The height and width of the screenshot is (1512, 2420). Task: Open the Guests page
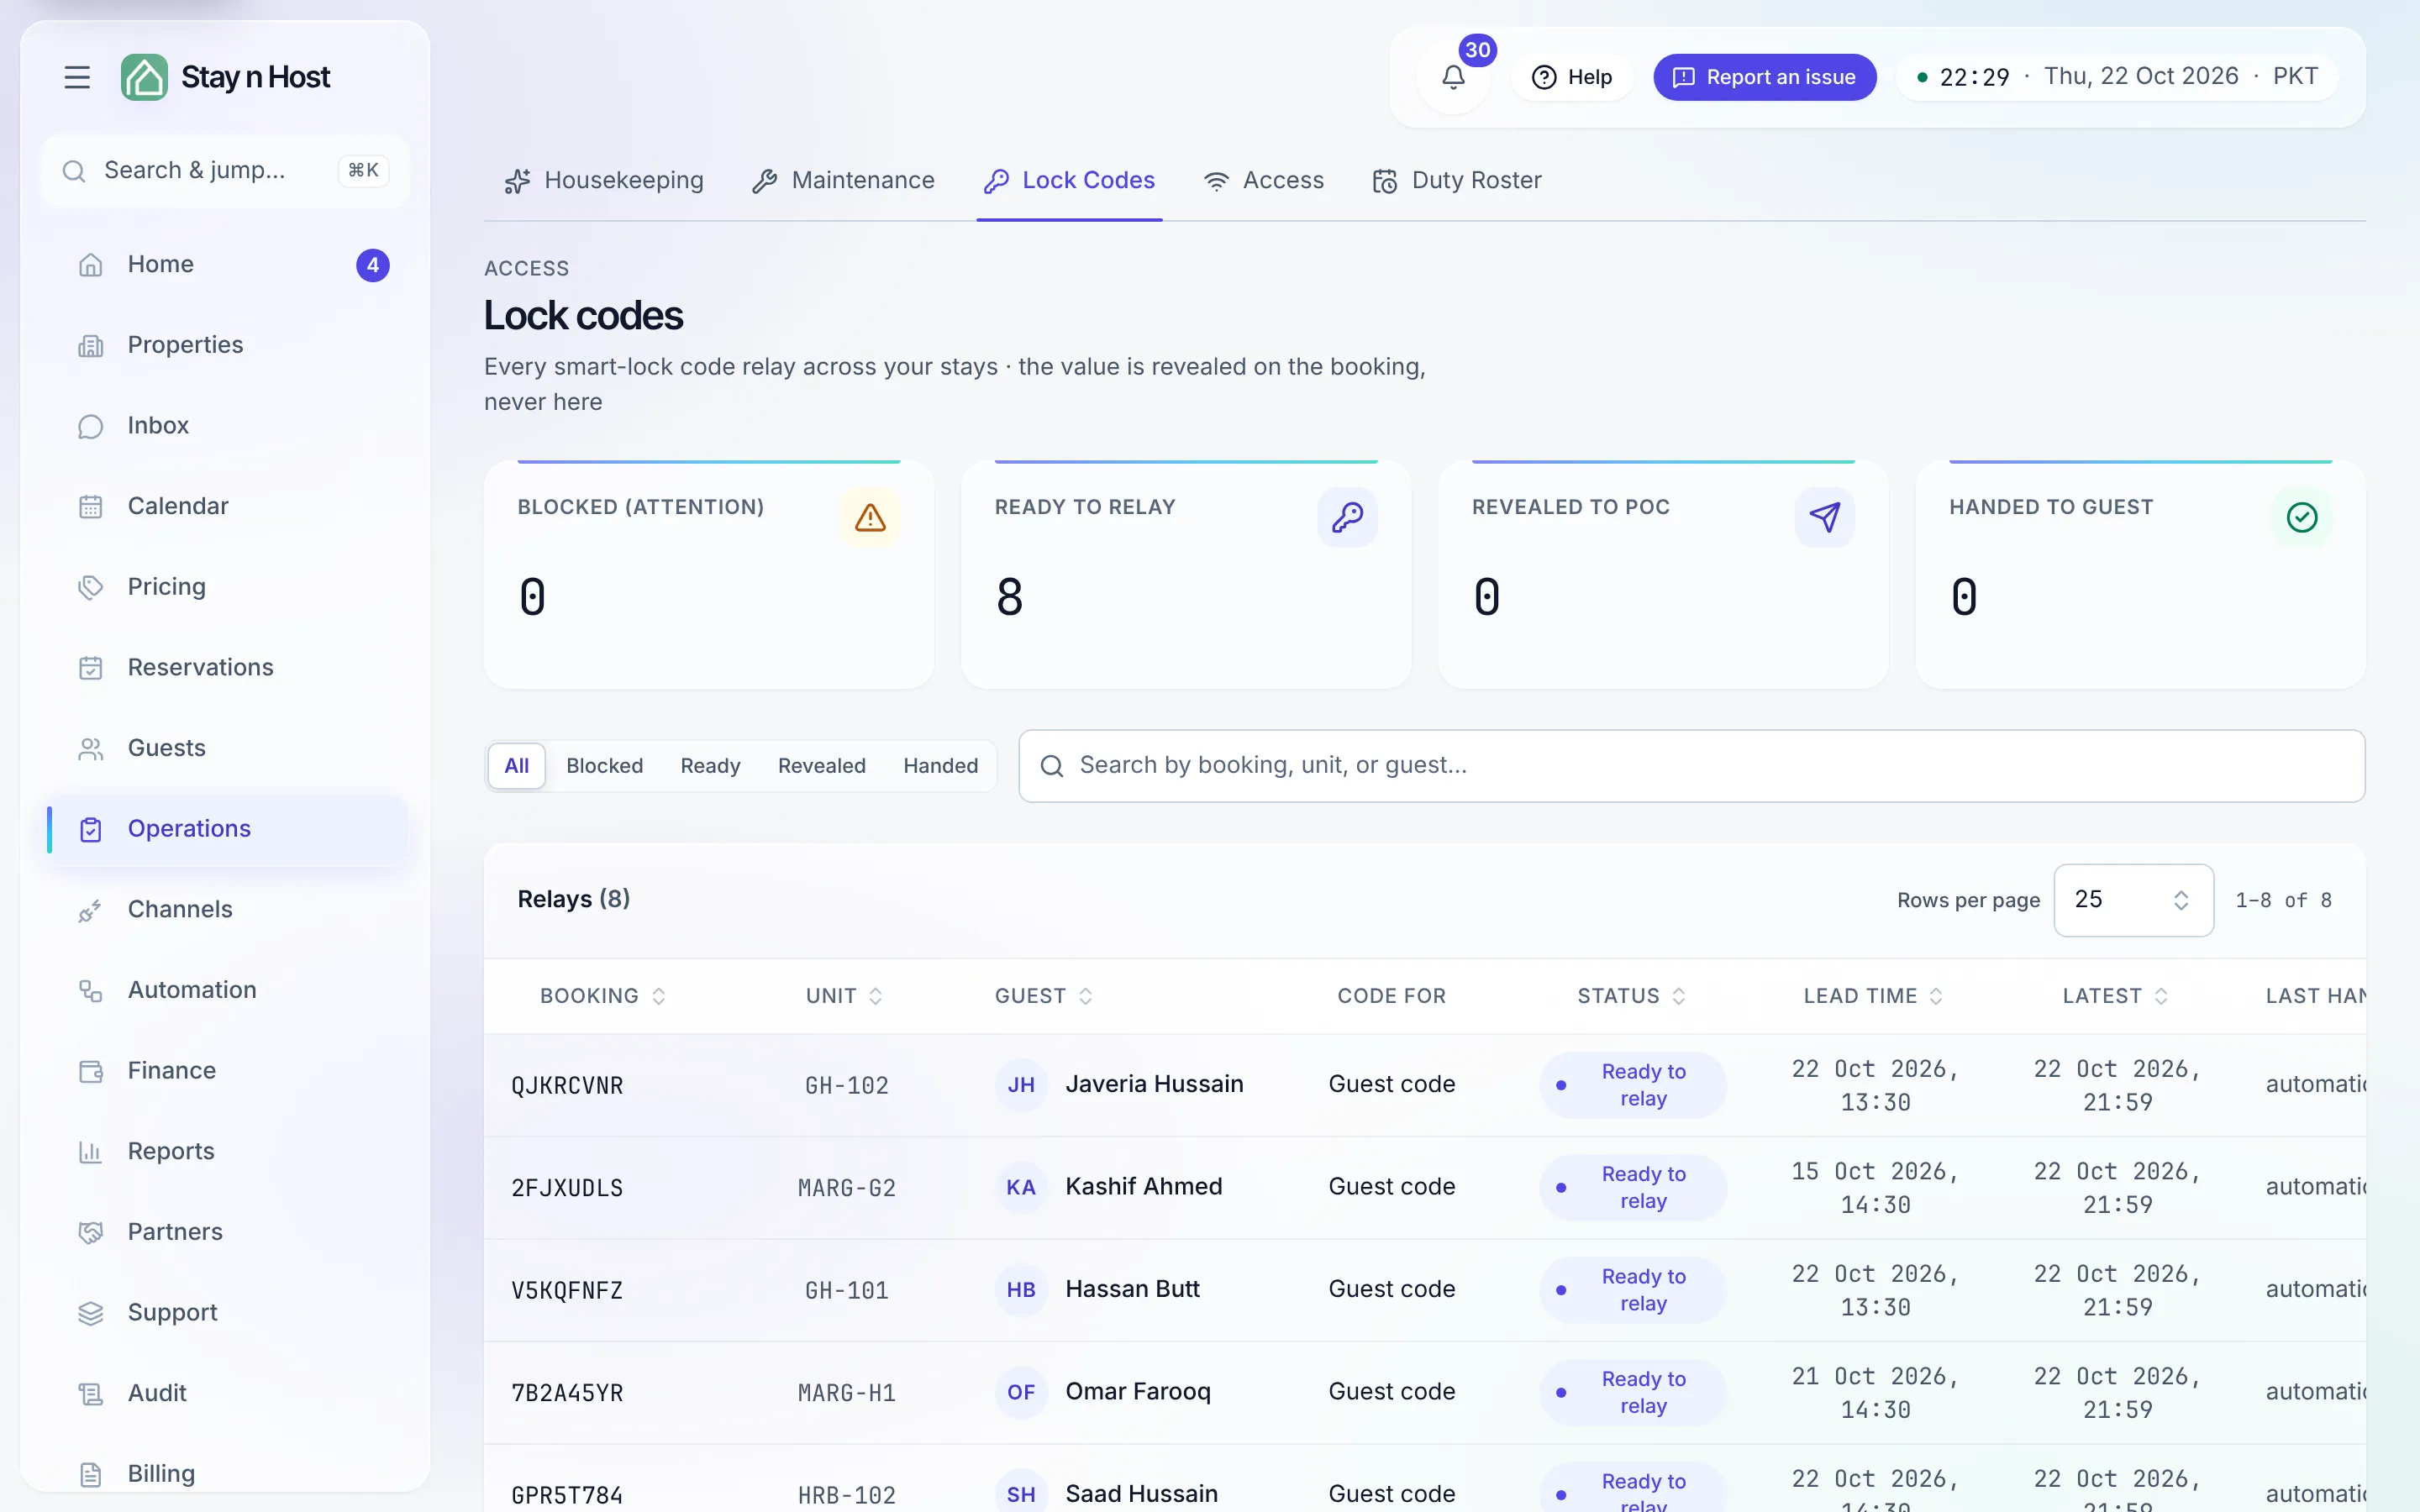pyautogui.click(x=228, y=749)
